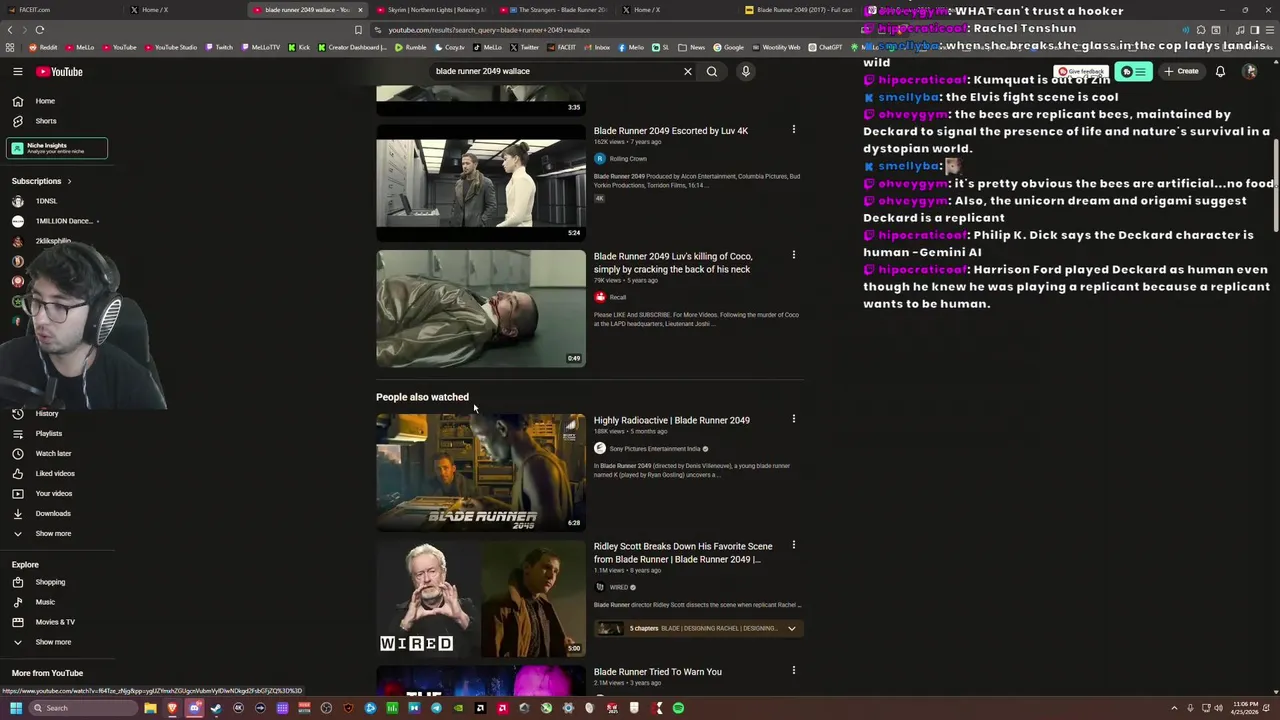Open Ridley Scott Breaks Down video title
This screenshot has height=720, width=1280.
(x=683, y=552)
